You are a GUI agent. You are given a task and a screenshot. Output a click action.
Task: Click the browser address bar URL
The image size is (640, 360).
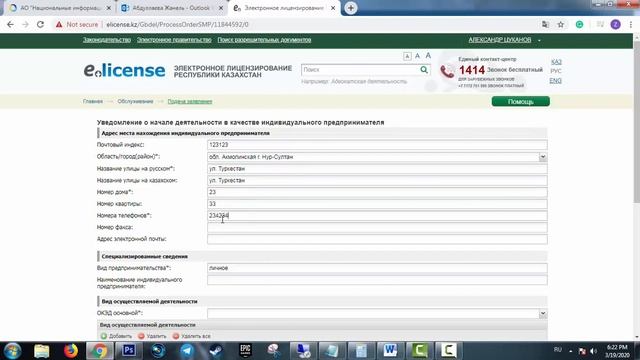(x=178, y=24)
